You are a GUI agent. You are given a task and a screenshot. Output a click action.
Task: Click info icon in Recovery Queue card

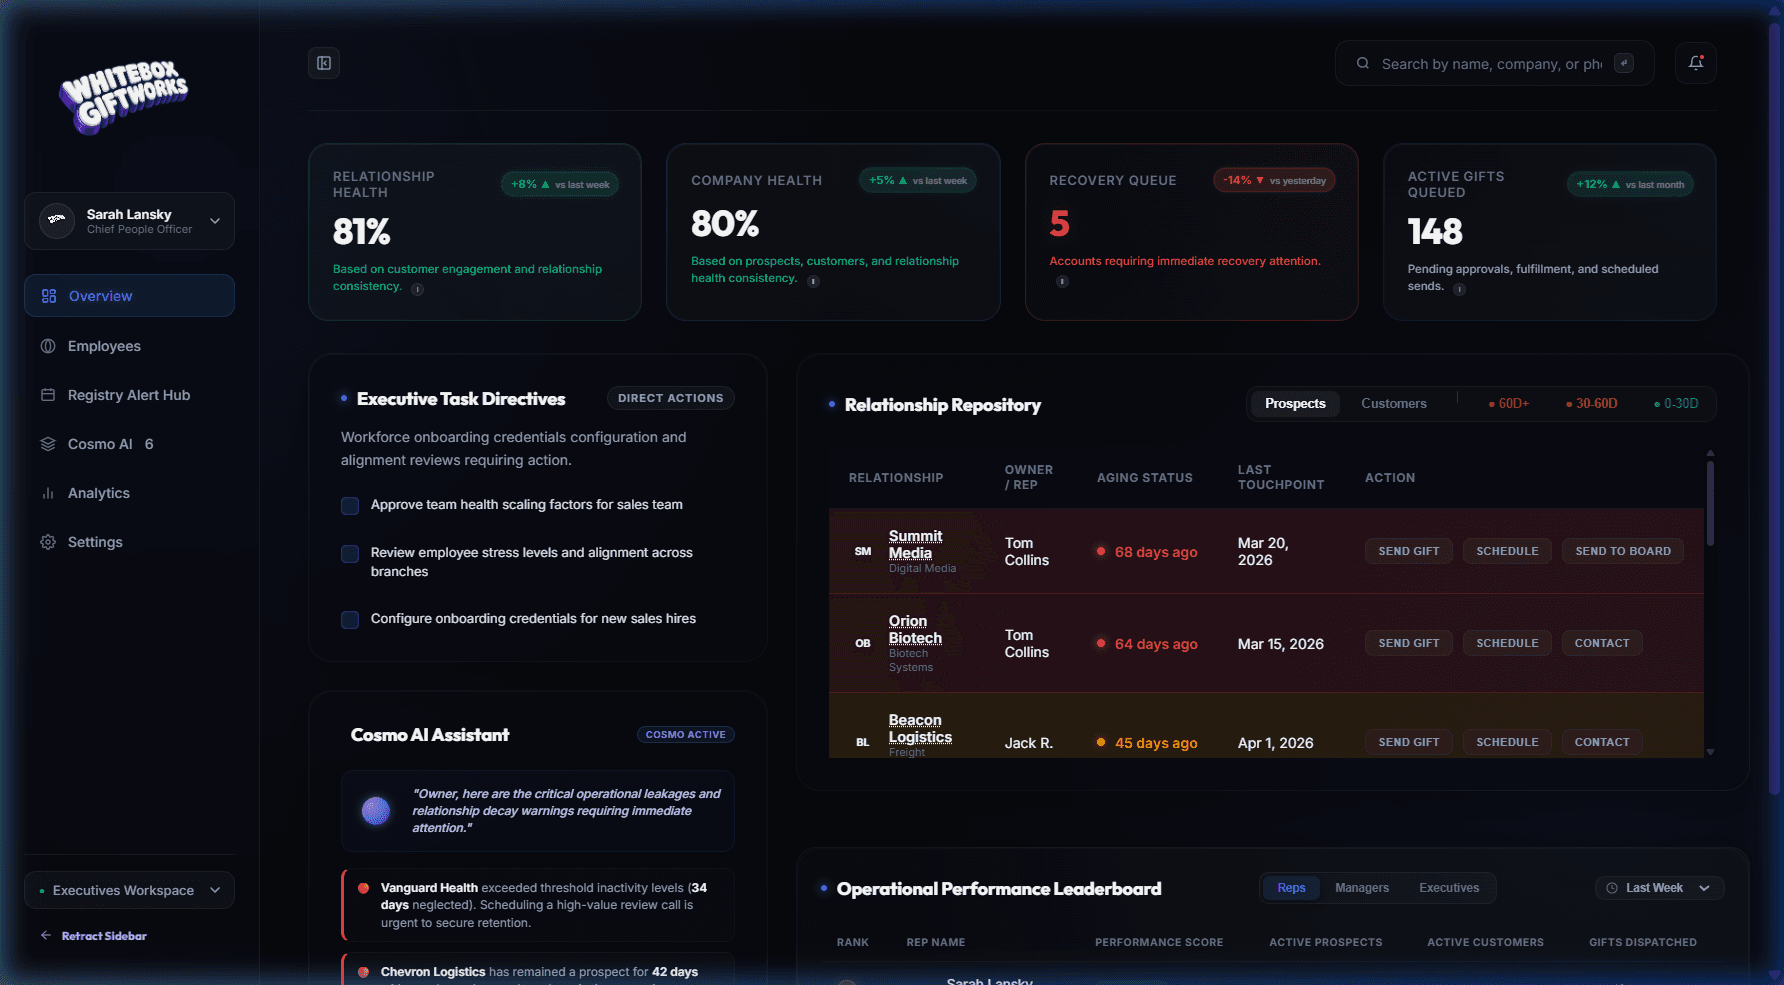click(1063, 281)
